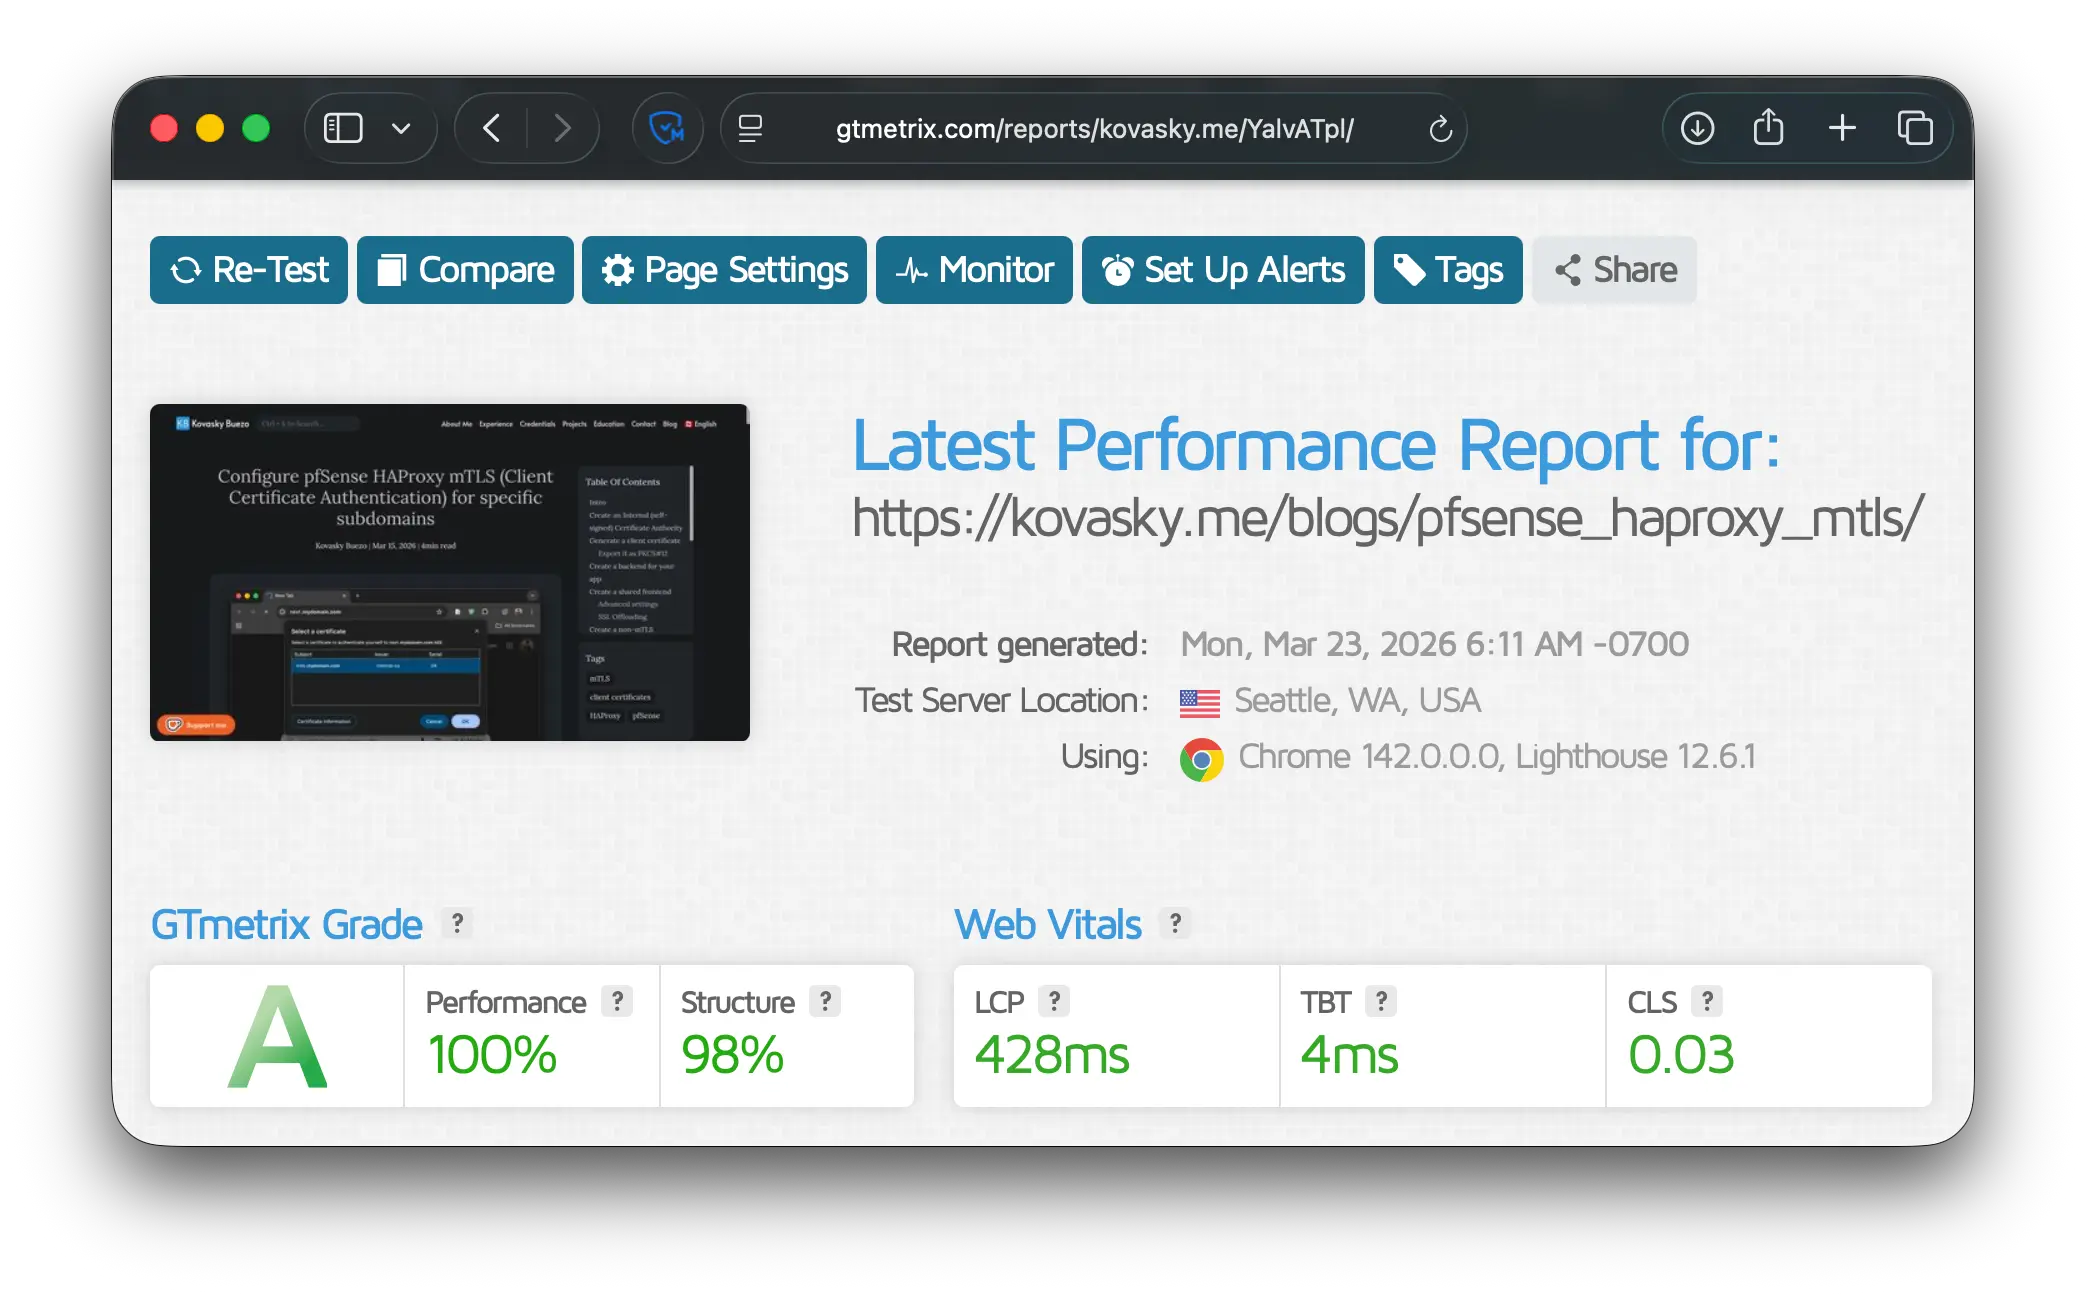Show the tab overview icon
This screenshot has width=2086, height=1294.
point(1915,128)
